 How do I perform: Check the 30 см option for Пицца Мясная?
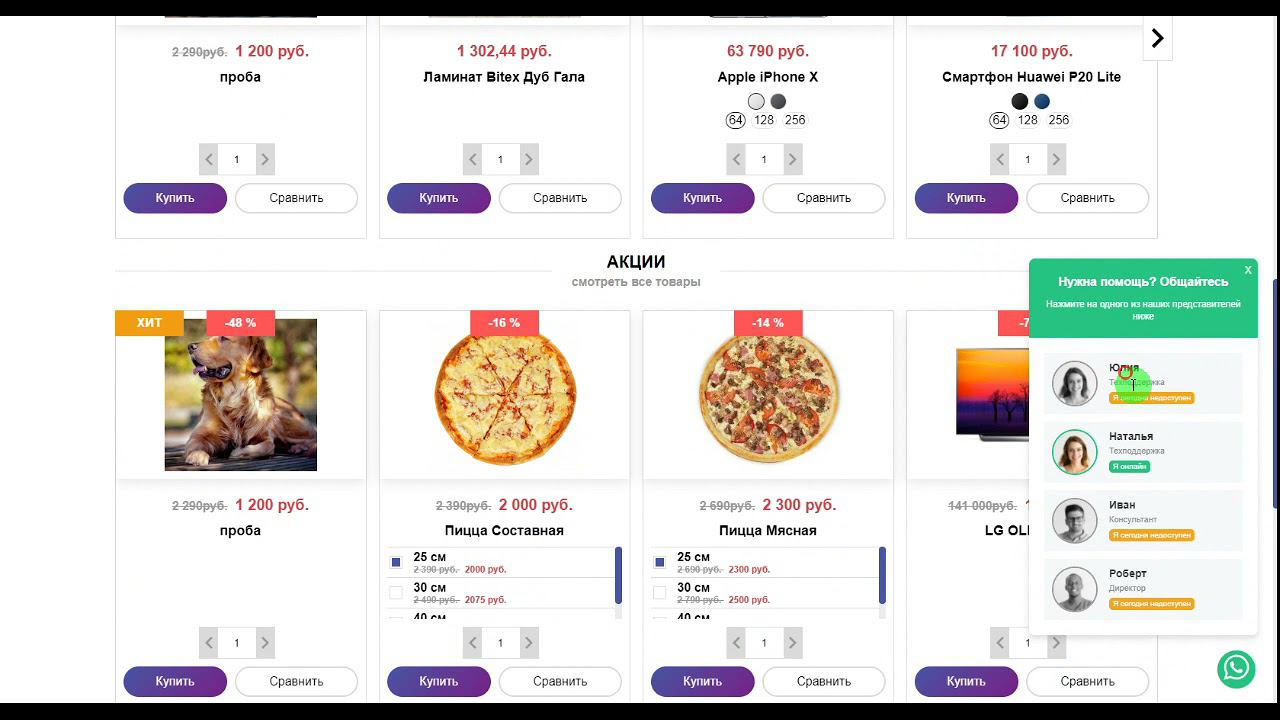tap(659, 593)
